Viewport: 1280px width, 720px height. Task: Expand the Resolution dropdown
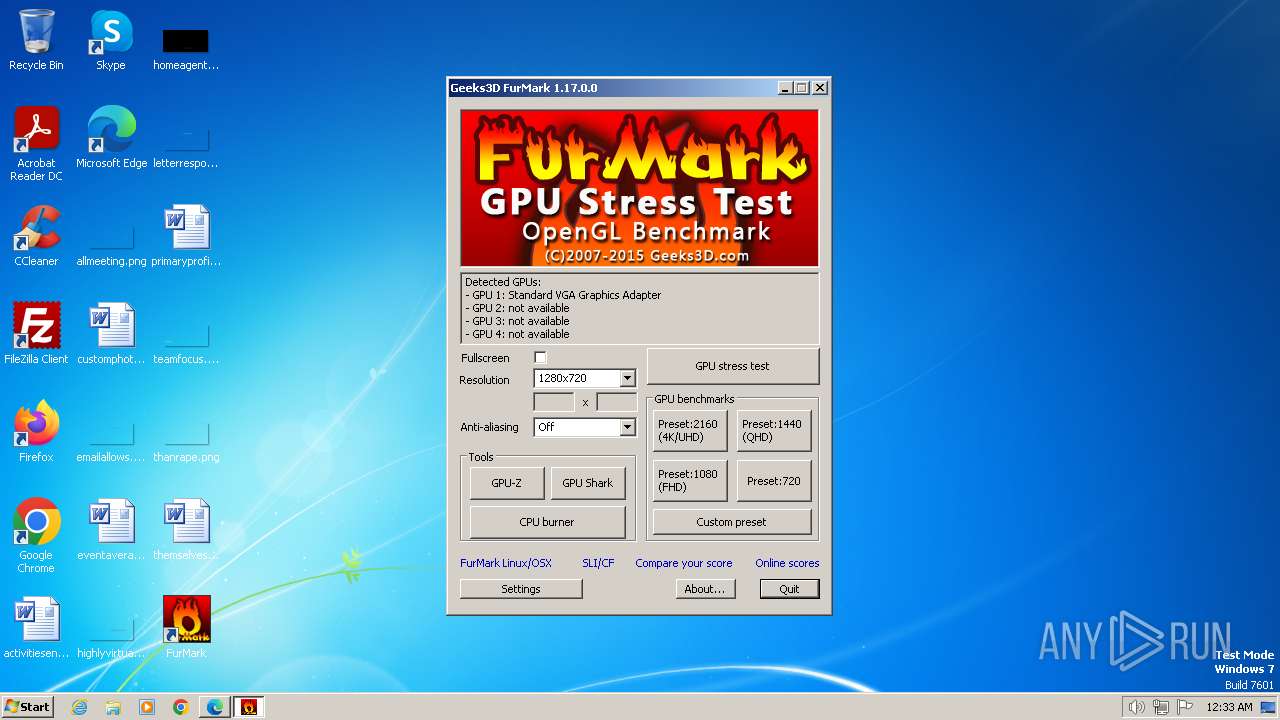627,379
